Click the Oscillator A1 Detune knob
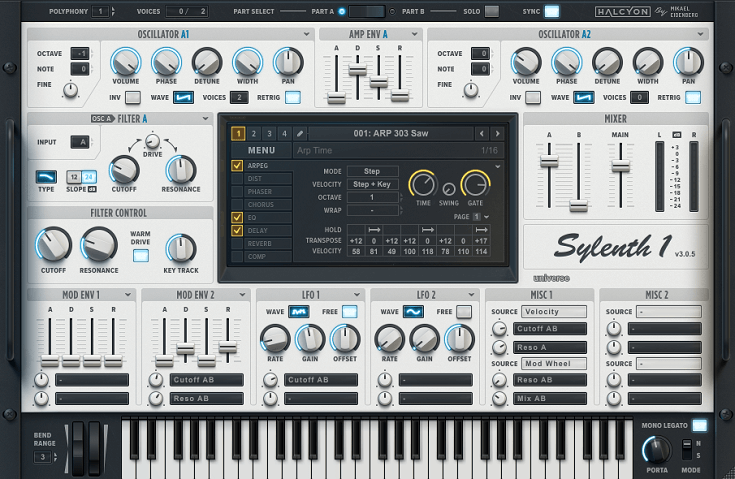Image resolution: width=735 pixels, height=479 pixels. 207,62
